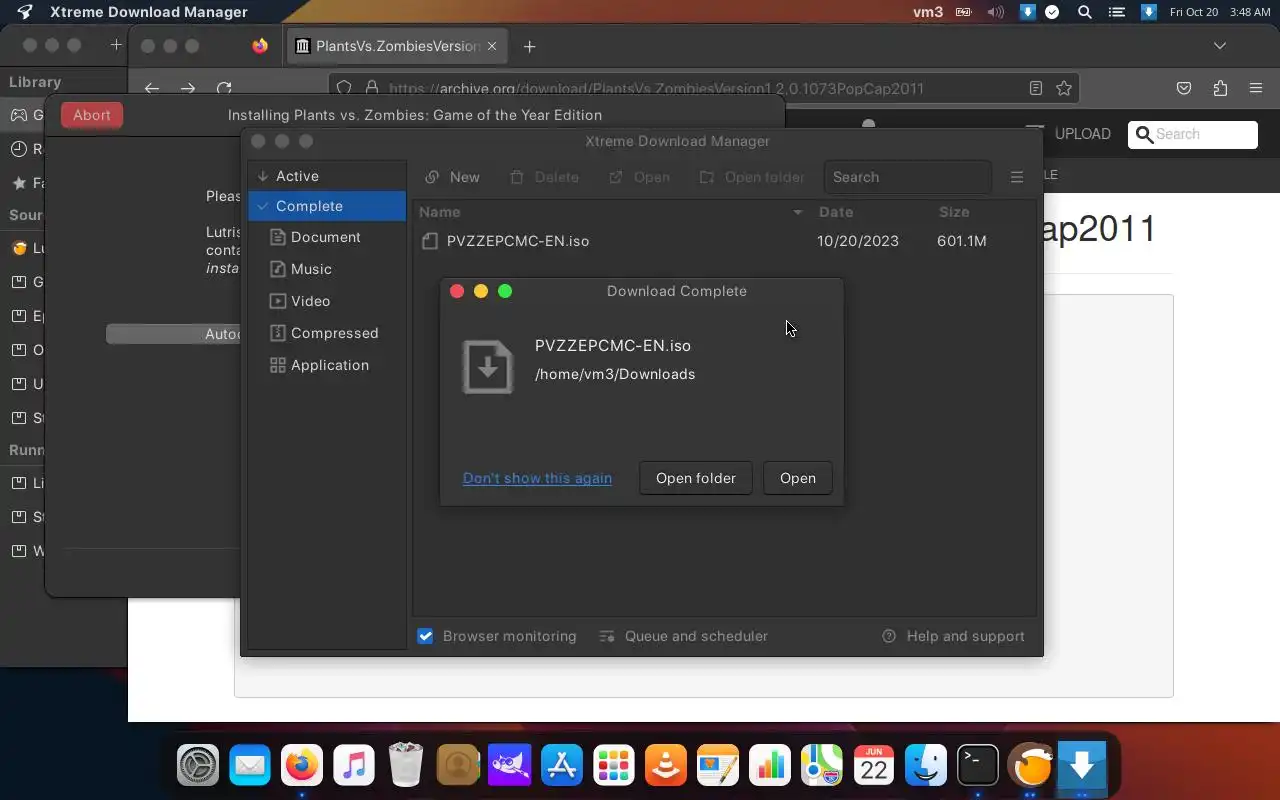Abort the Lutris installation
This screenshot has height=800, width=1280.
92,115
